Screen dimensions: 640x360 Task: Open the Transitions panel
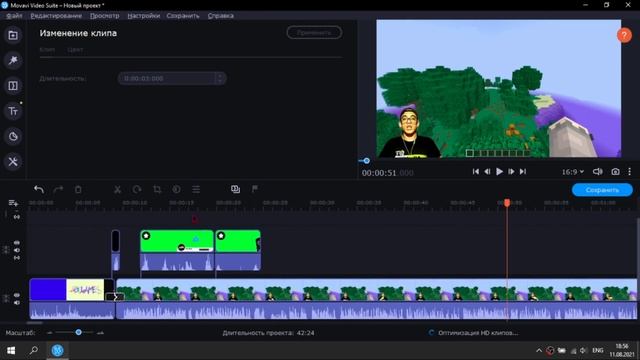pos(13,86)
